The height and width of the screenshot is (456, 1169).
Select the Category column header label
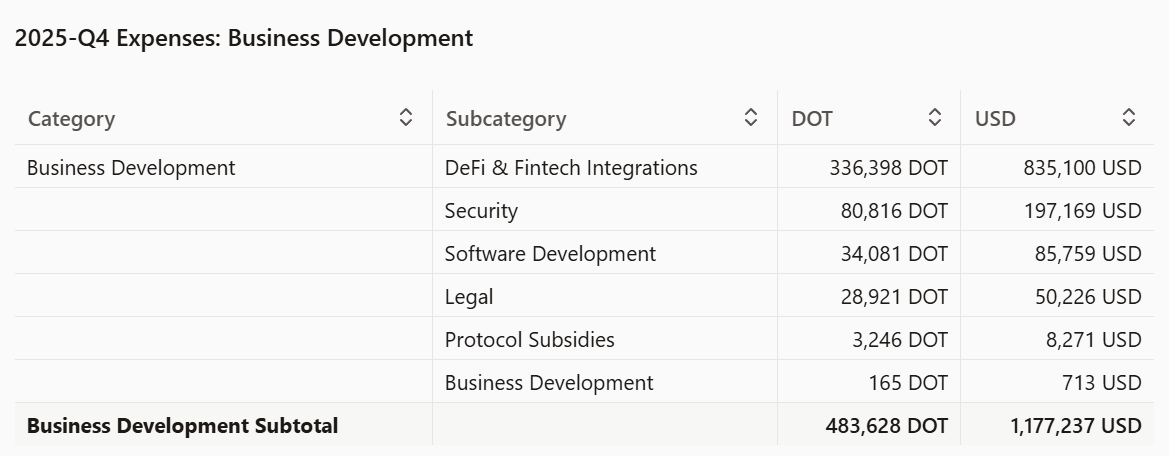71,119
